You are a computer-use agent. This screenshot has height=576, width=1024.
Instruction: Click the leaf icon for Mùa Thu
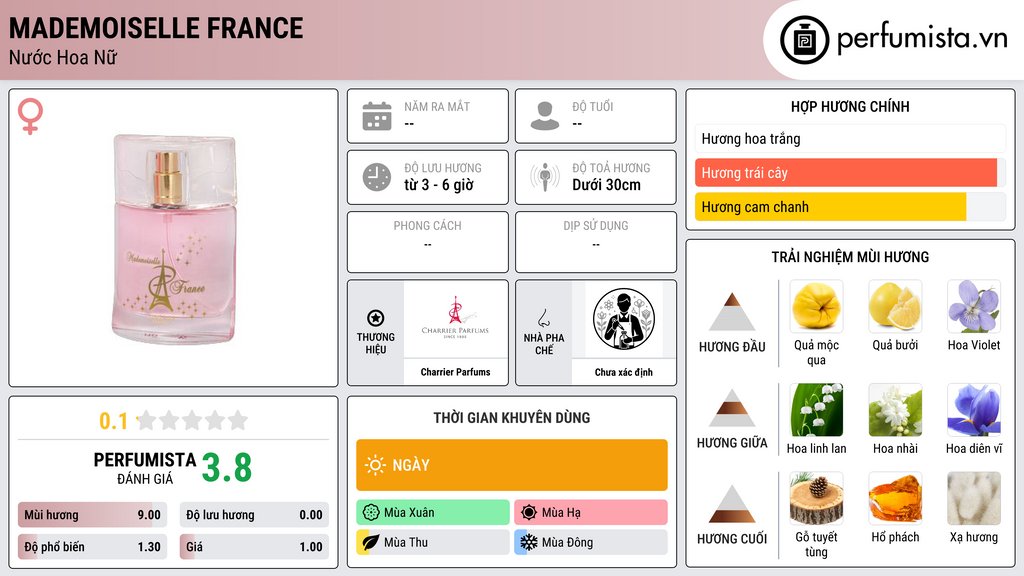click(371, 542)
